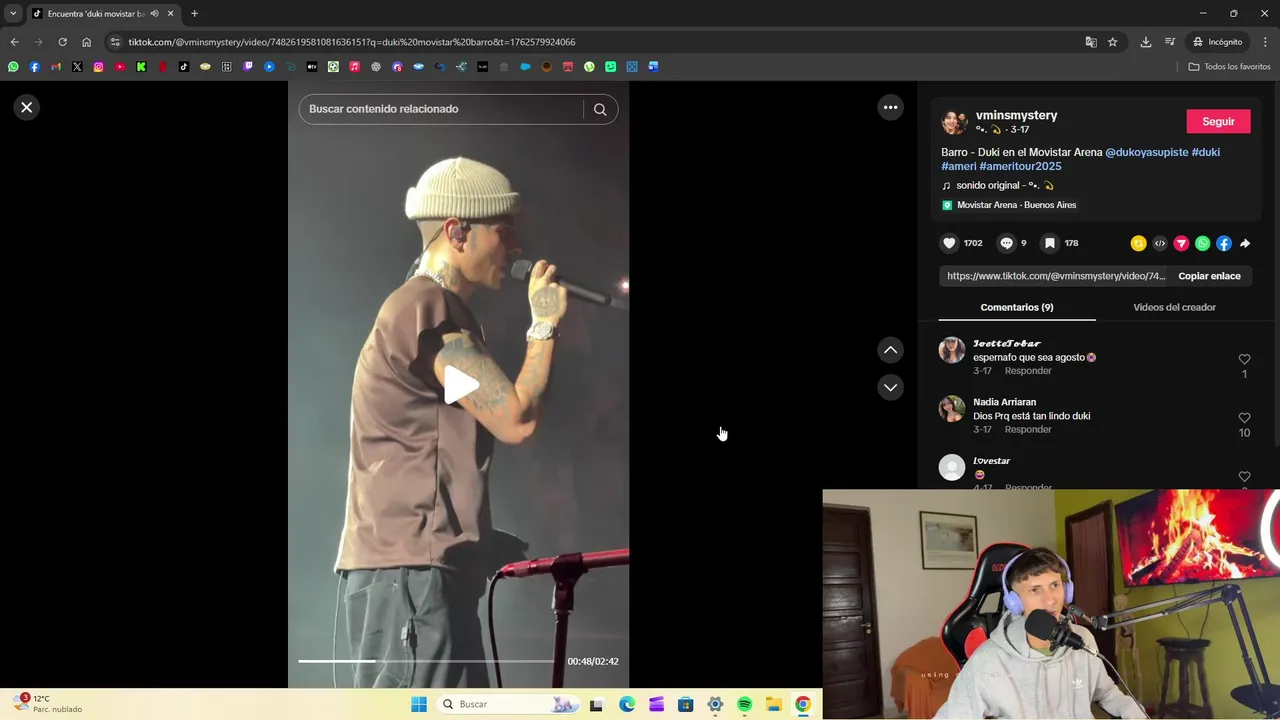This screenshot has width=1280, height=720.
Task: Open the WhatsApp bookmark
Action: pyautogui.click(x=13, y=67)
